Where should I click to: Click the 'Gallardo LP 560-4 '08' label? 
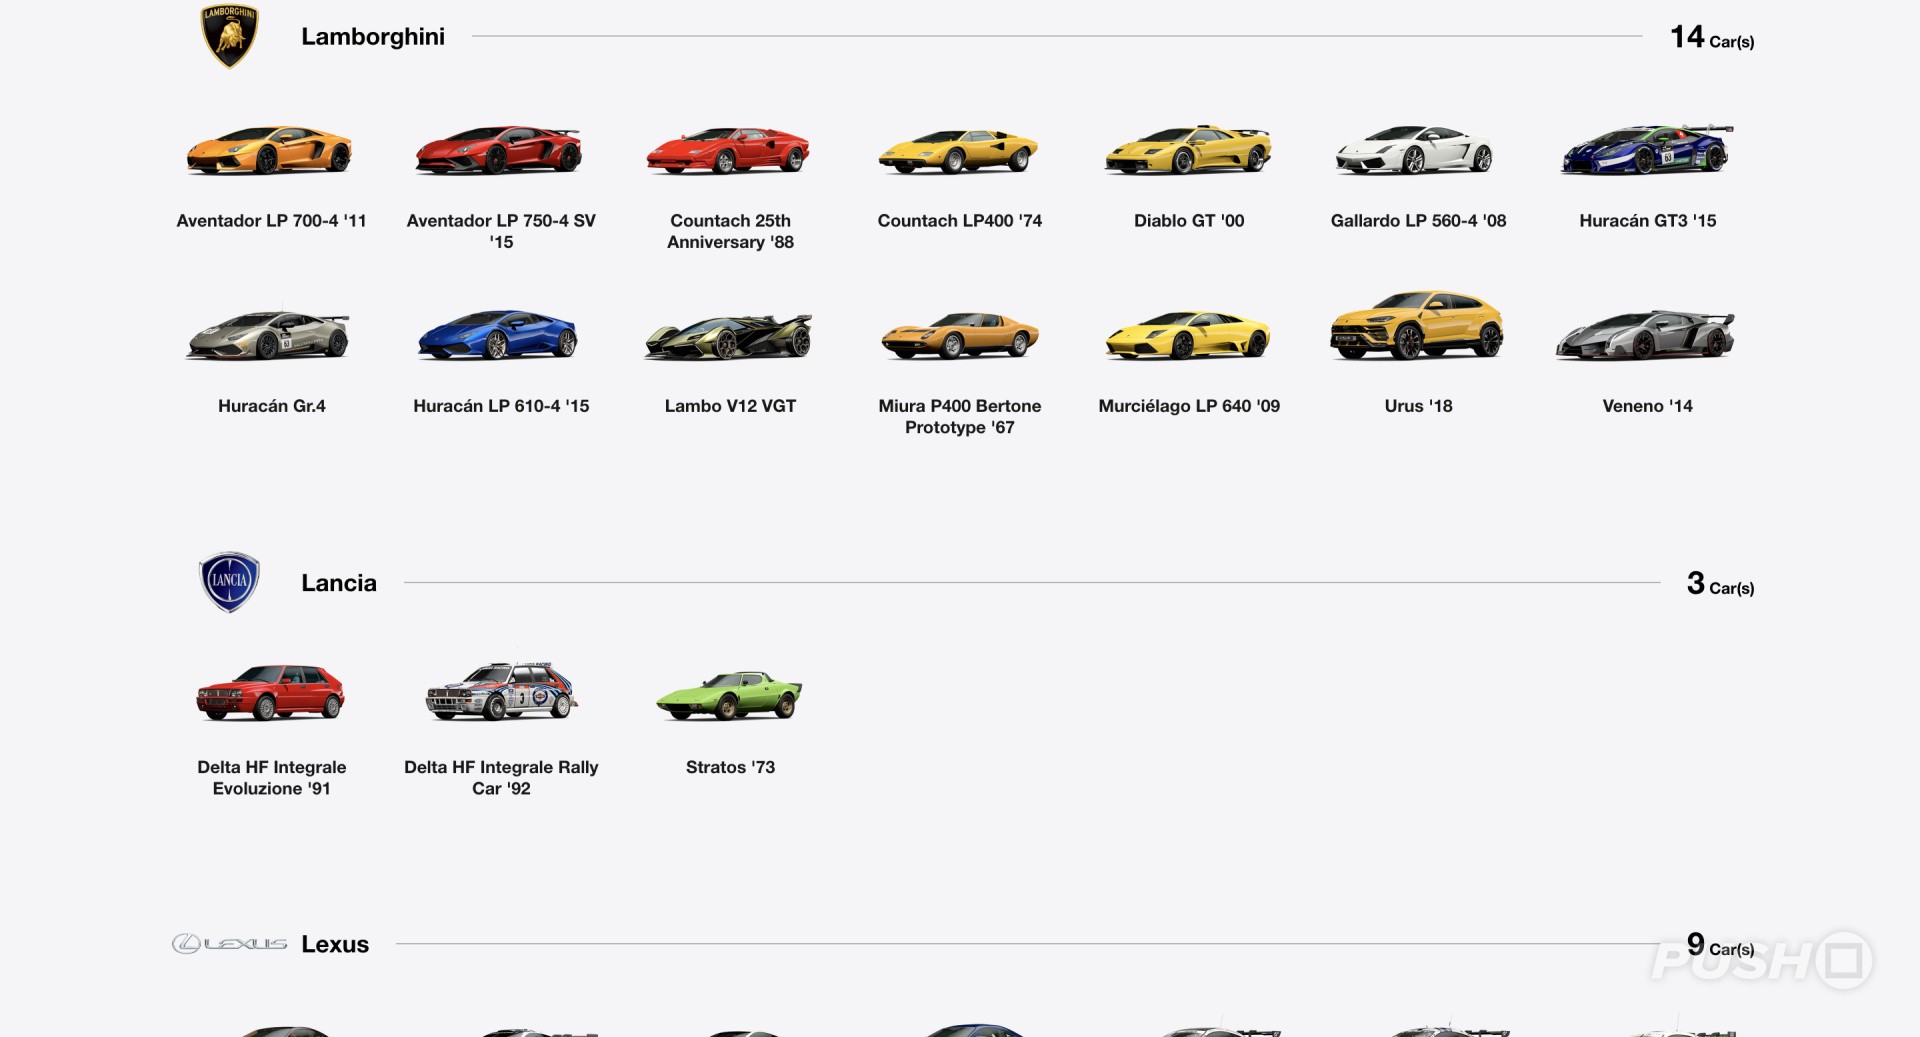point(1418,220)
